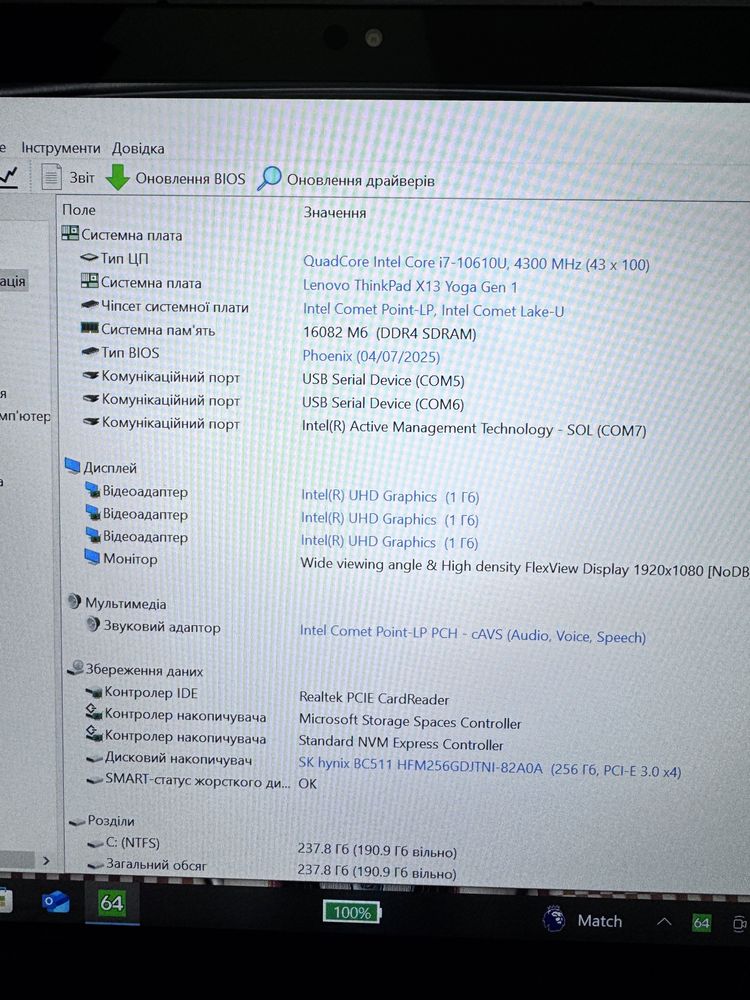Click Standard NVM Express Controller value
Image resolution: width=750 pixels, height=1000 pixels.
401,743
